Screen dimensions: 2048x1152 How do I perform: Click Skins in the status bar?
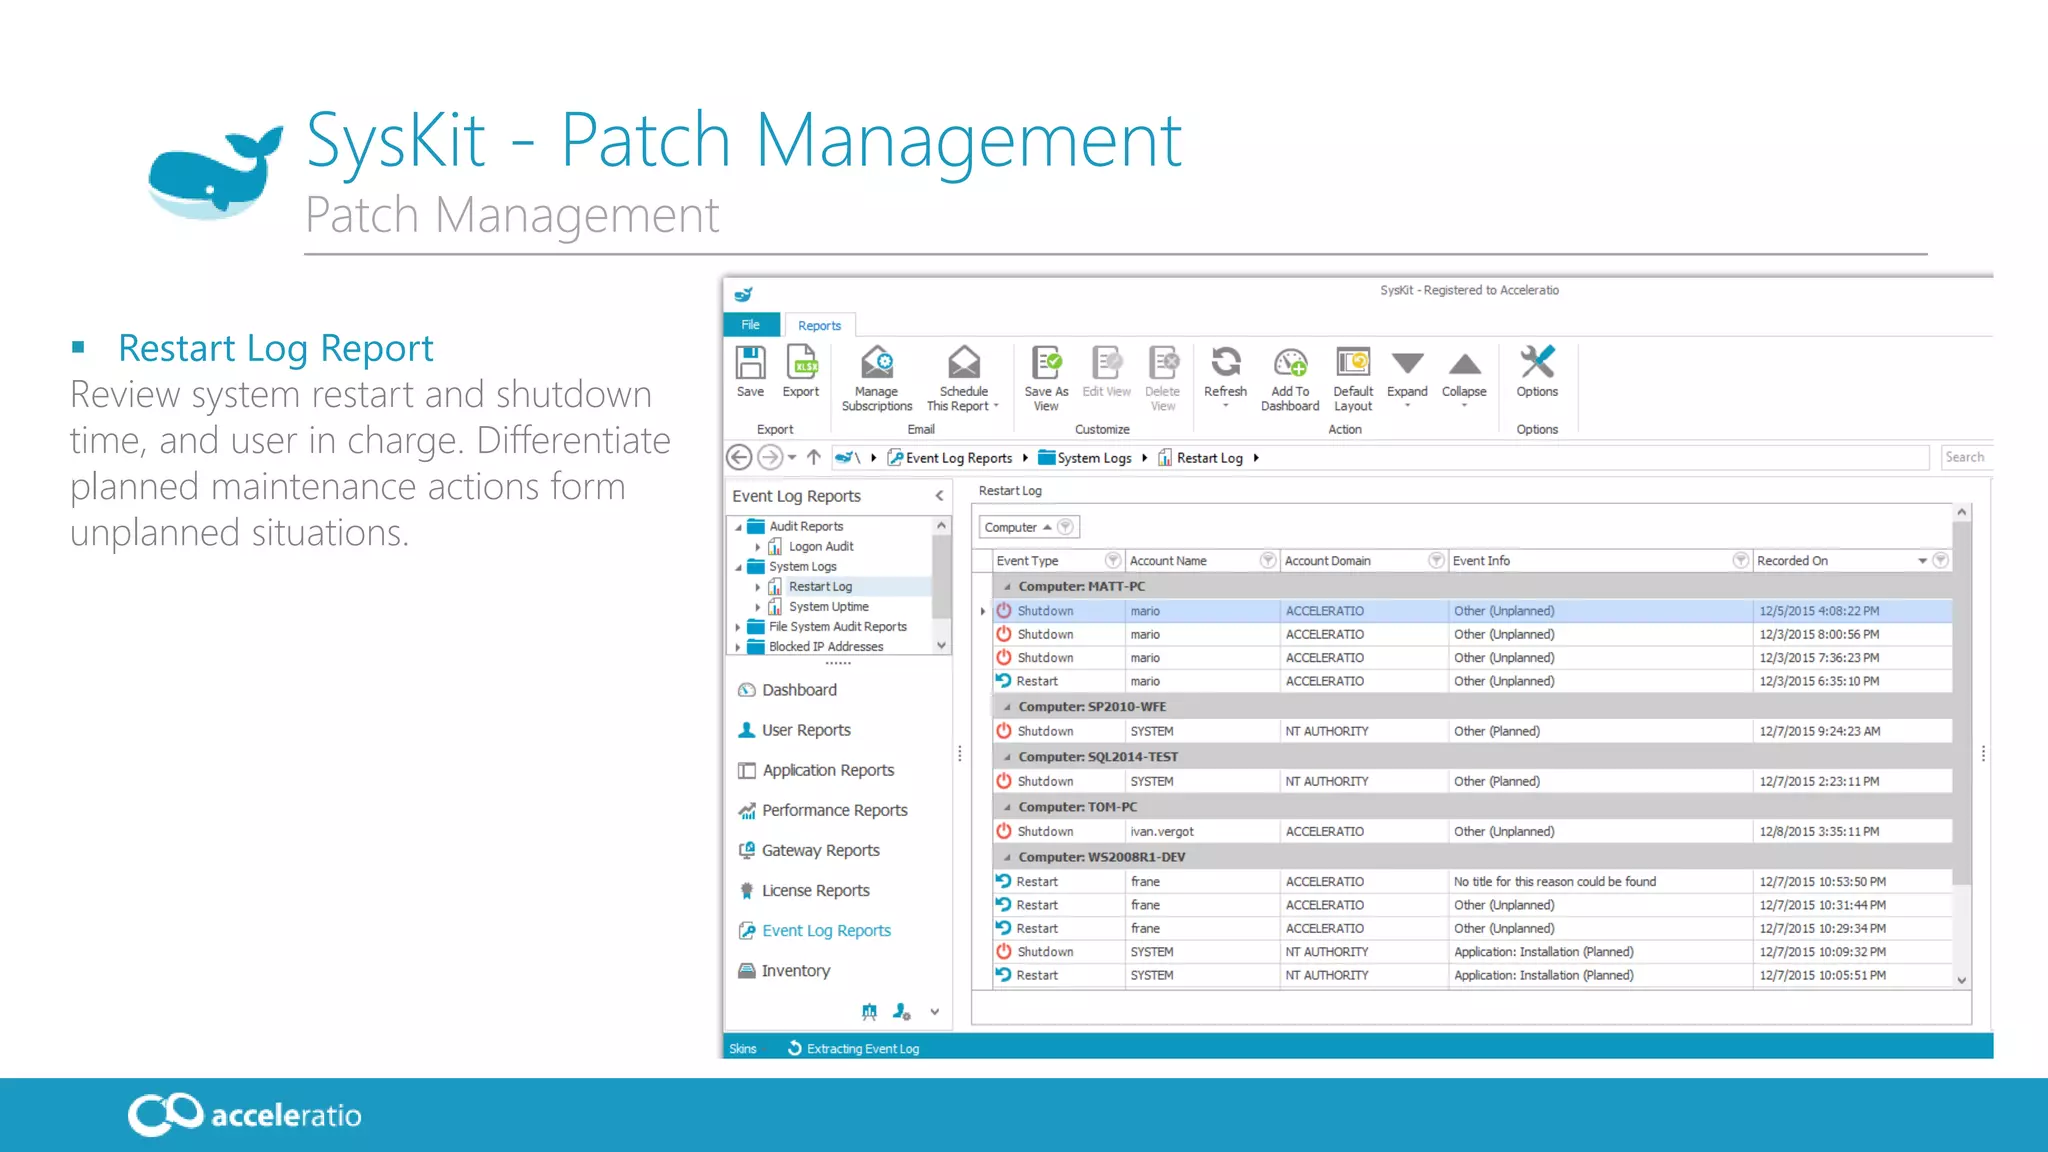pos(743,1048)
